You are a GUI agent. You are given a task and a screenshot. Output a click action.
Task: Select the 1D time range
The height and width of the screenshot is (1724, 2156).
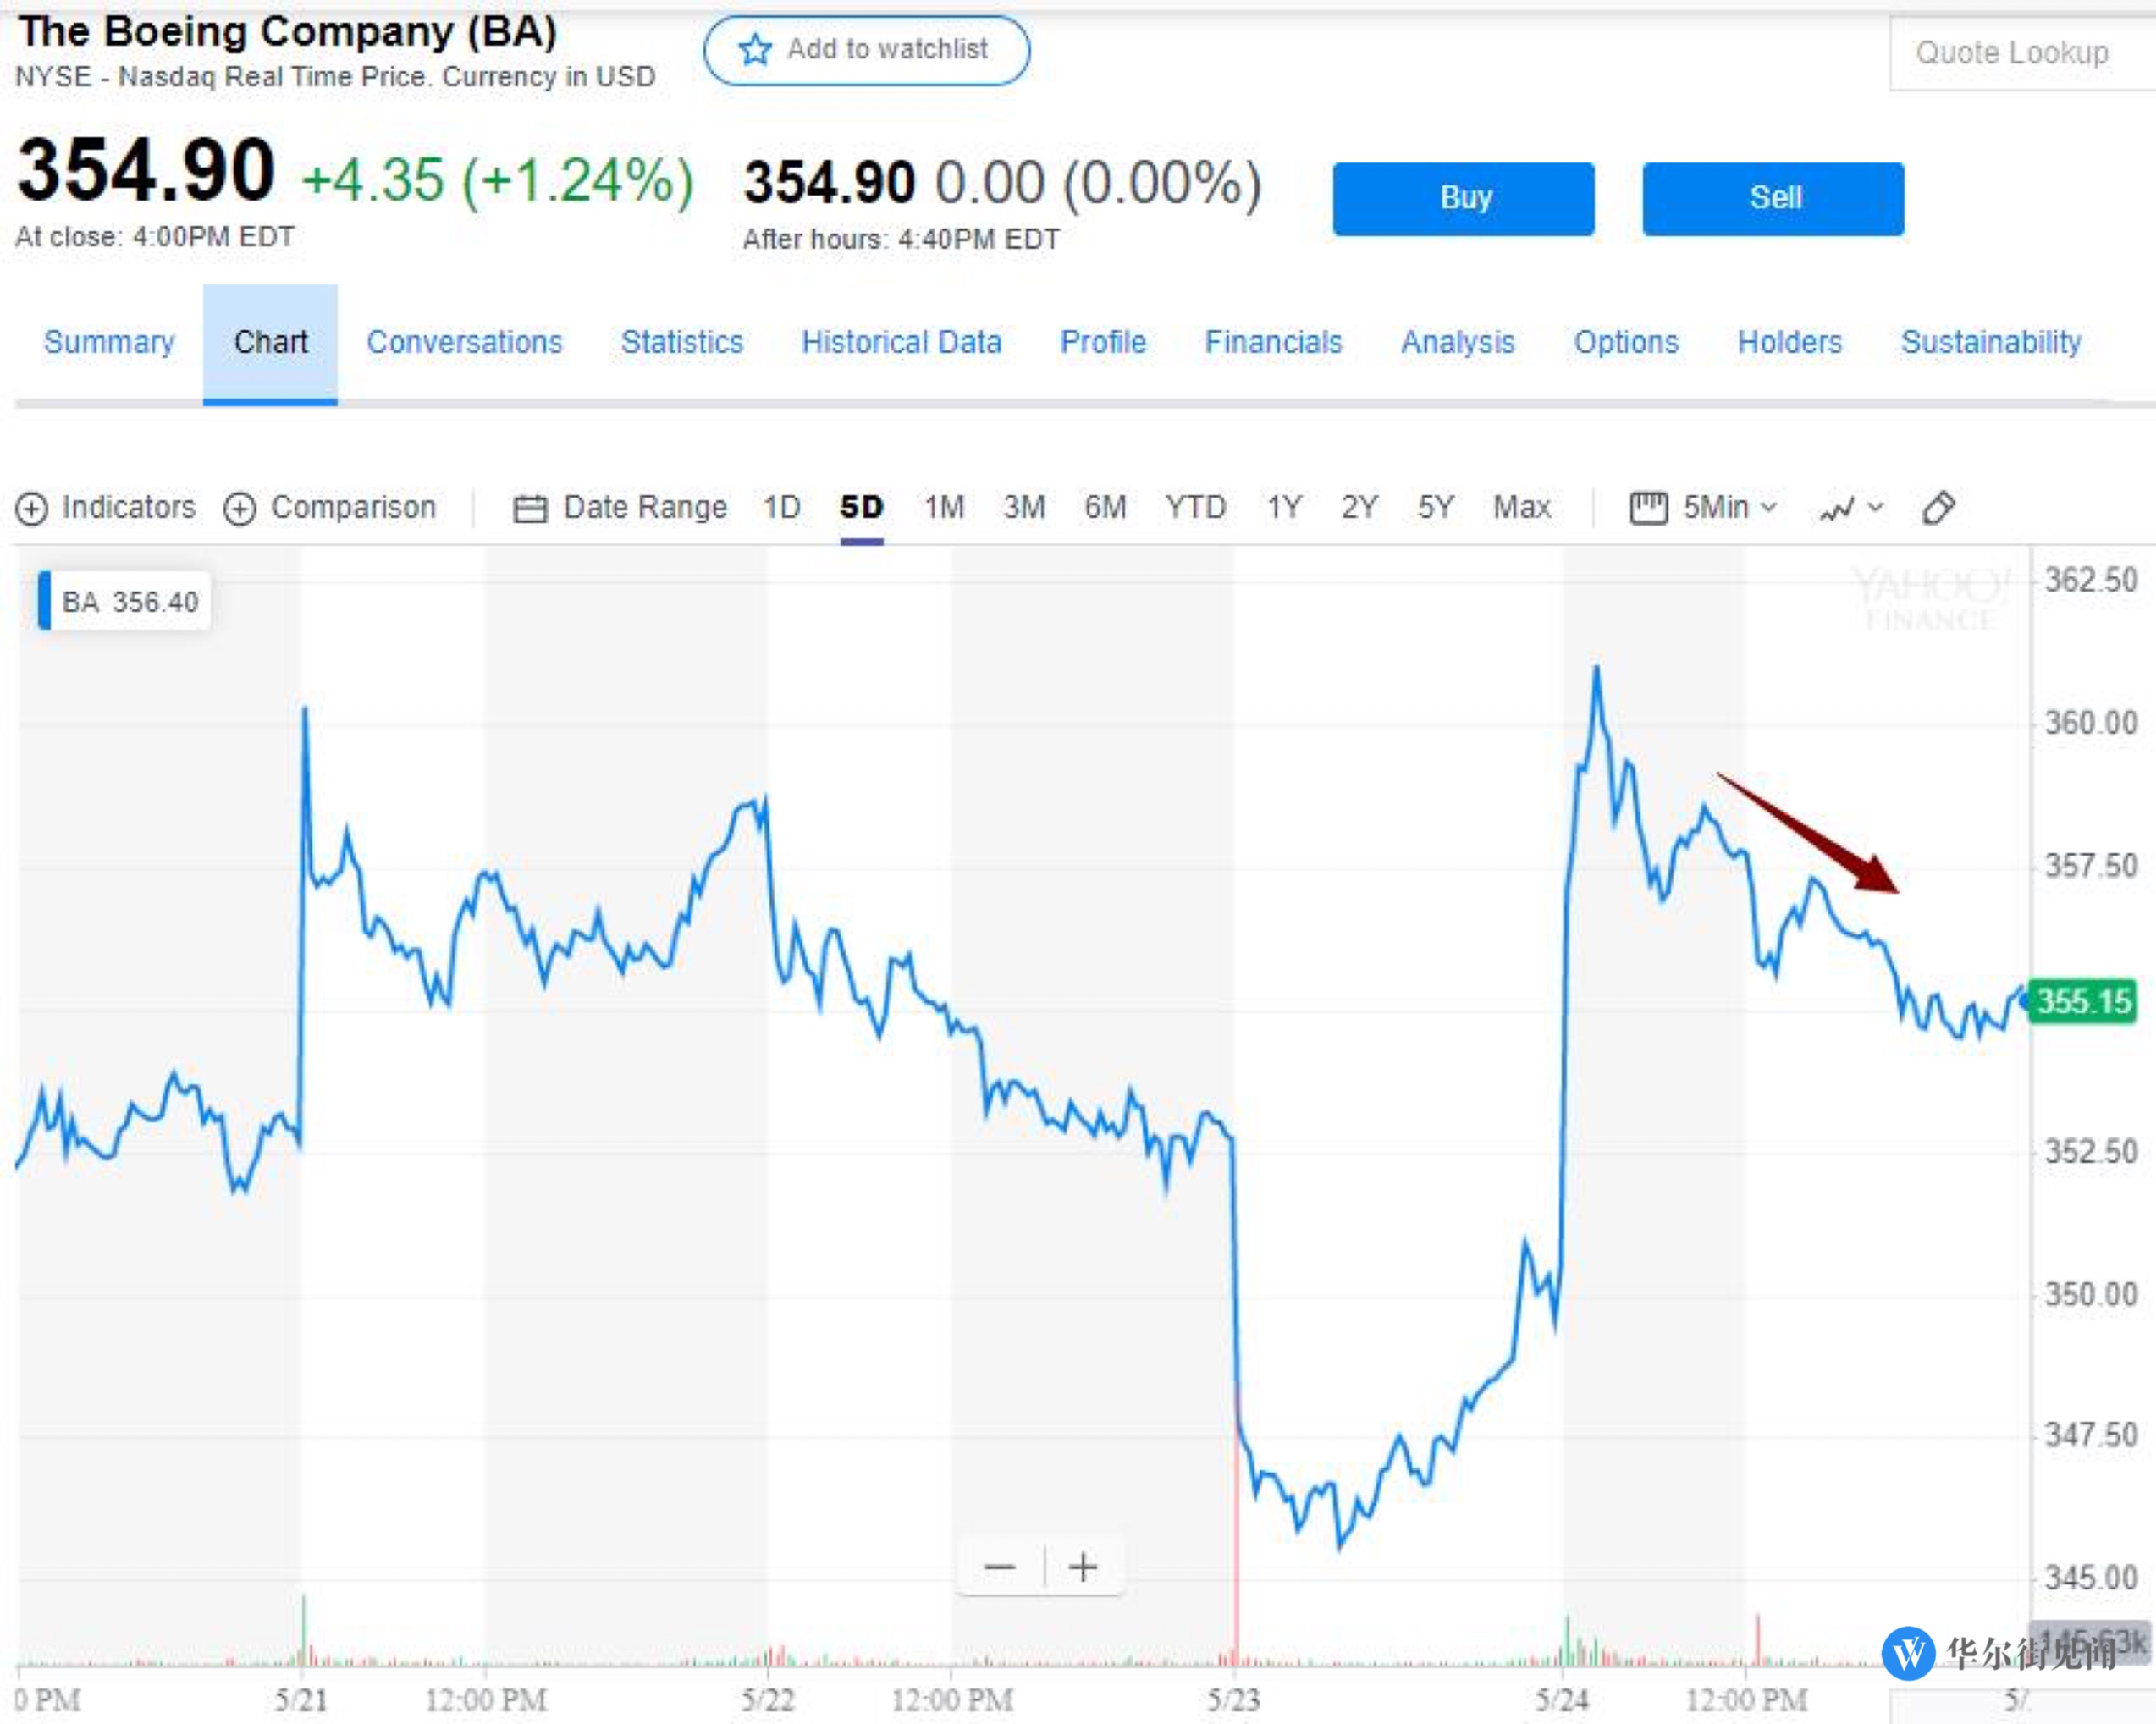[781, 507]
